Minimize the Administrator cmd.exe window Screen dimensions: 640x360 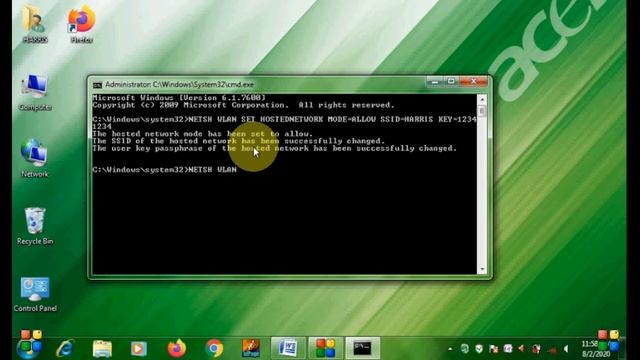[435, 82]
